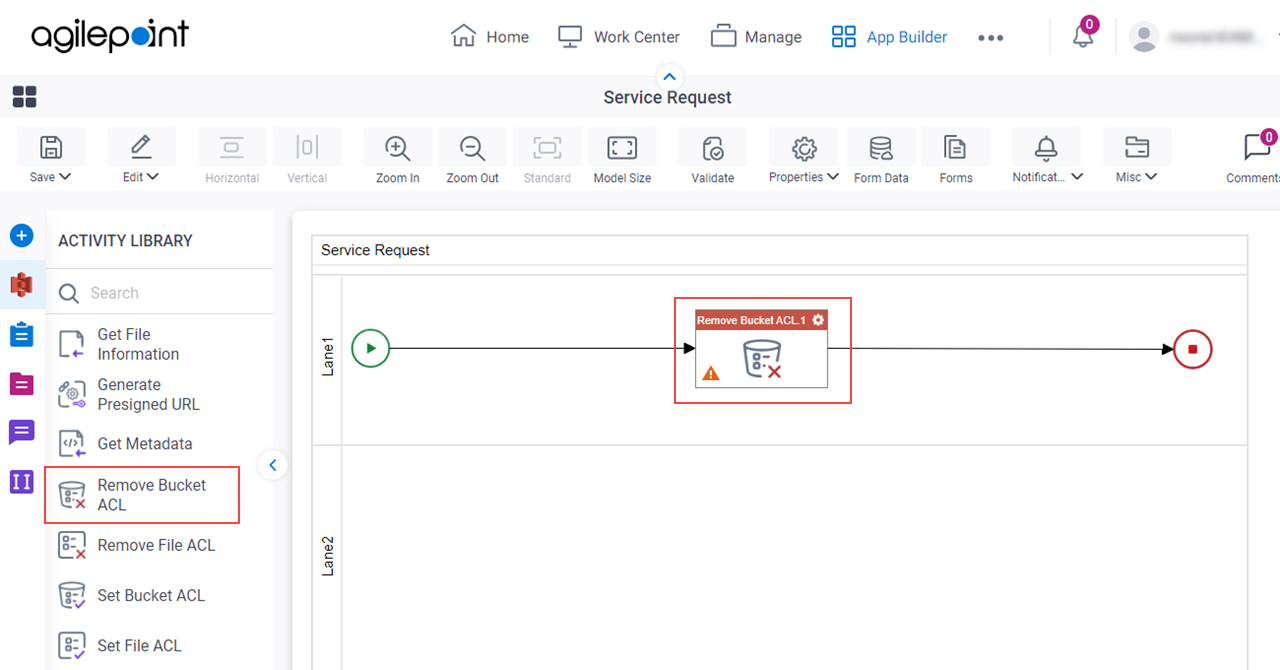Select the magenta form sidebar icon
This screenshot has width=1280, height=670.
point(21,384)
